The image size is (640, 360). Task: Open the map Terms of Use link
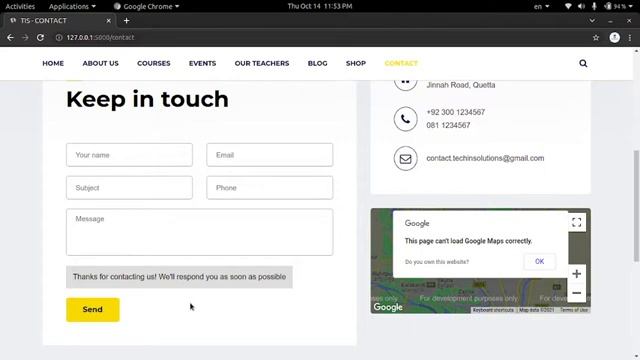[x=574, y=310]
